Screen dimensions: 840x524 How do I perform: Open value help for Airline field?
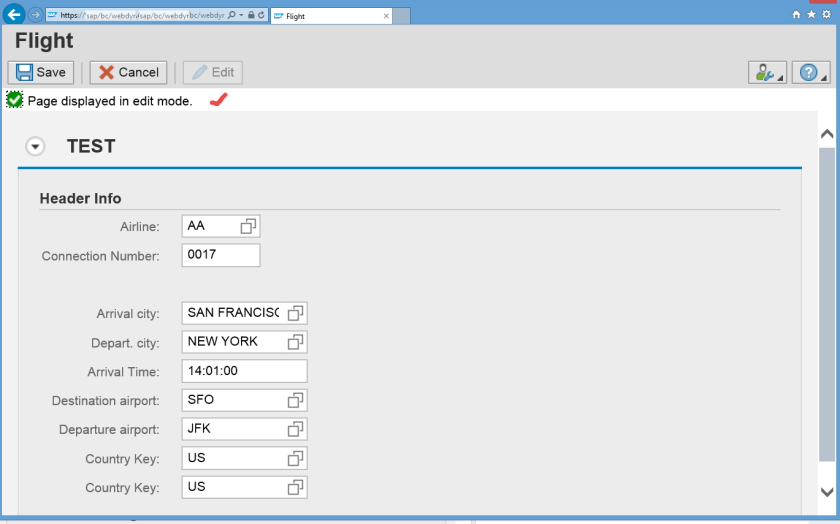pyautogui.click(x=248, y=227)
